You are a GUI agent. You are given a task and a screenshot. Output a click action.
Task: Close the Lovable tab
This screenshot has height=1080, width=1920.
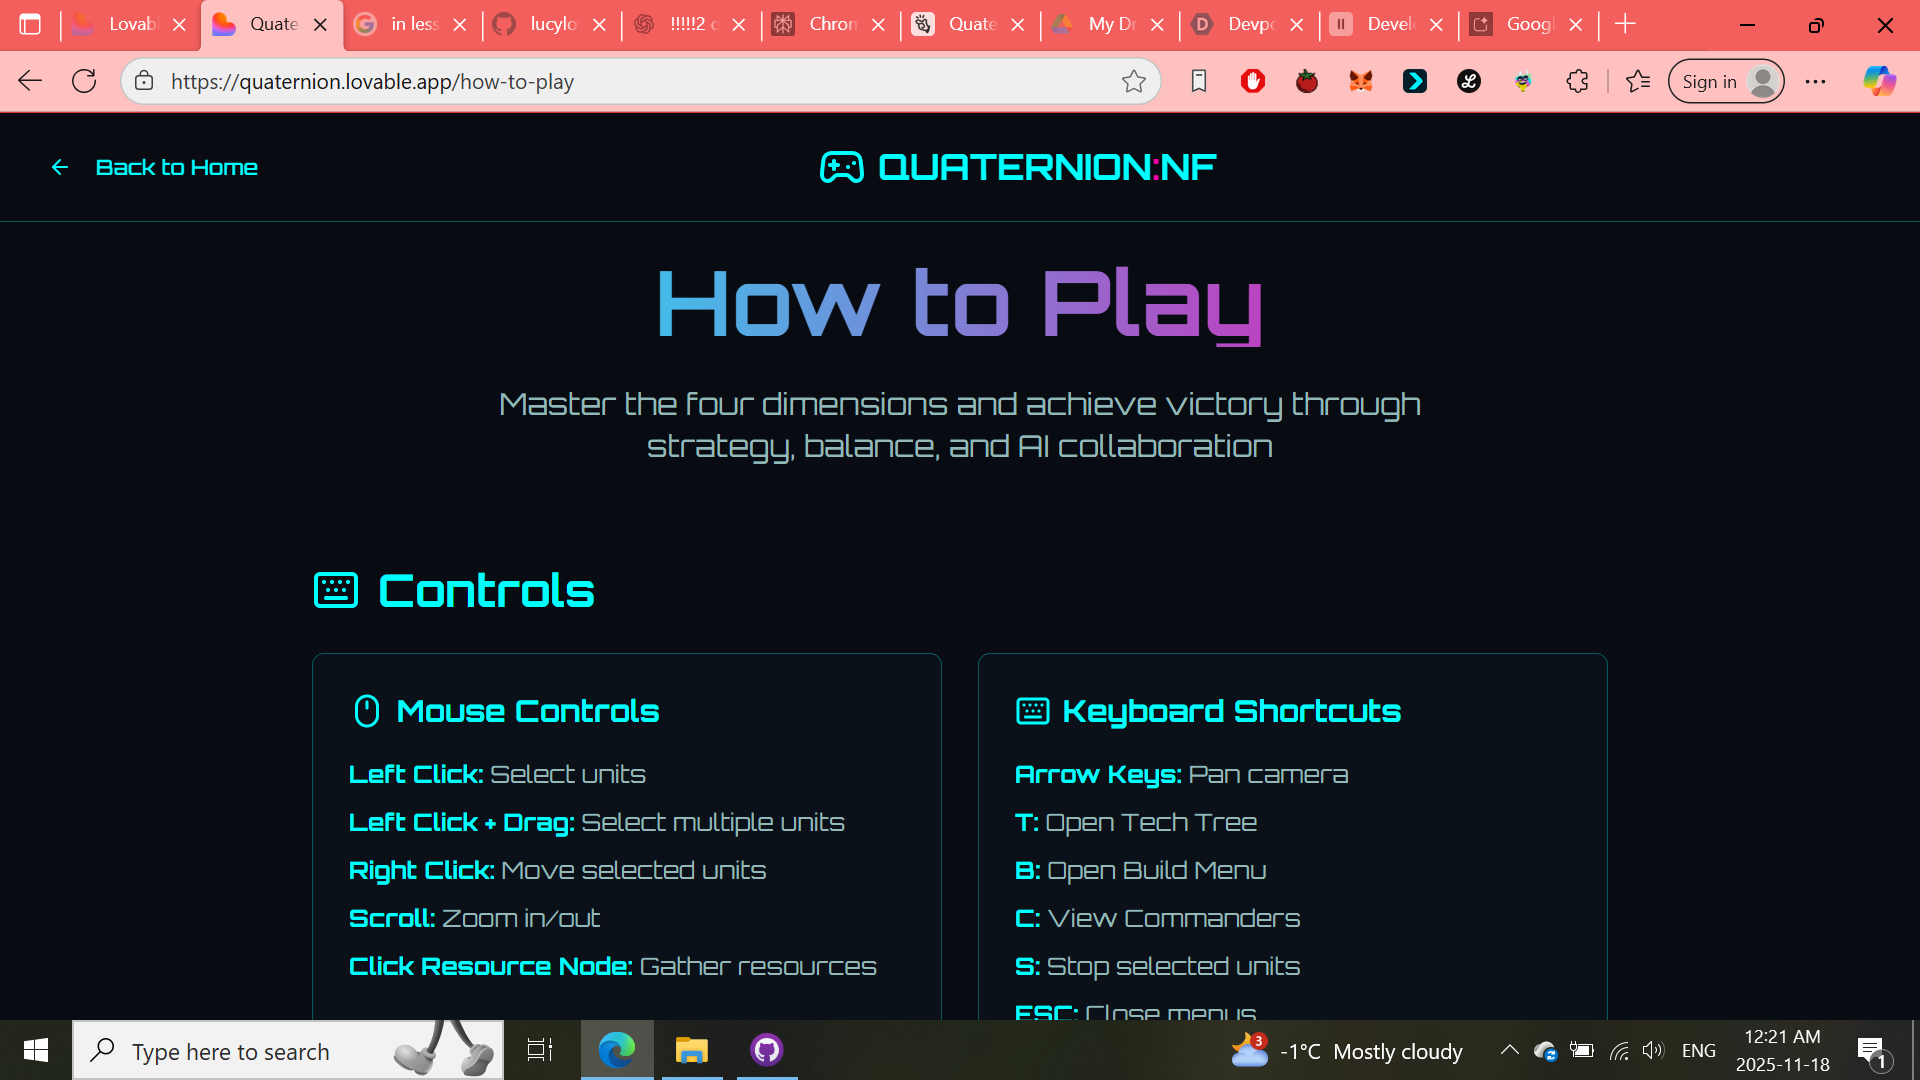coord(180,25)
